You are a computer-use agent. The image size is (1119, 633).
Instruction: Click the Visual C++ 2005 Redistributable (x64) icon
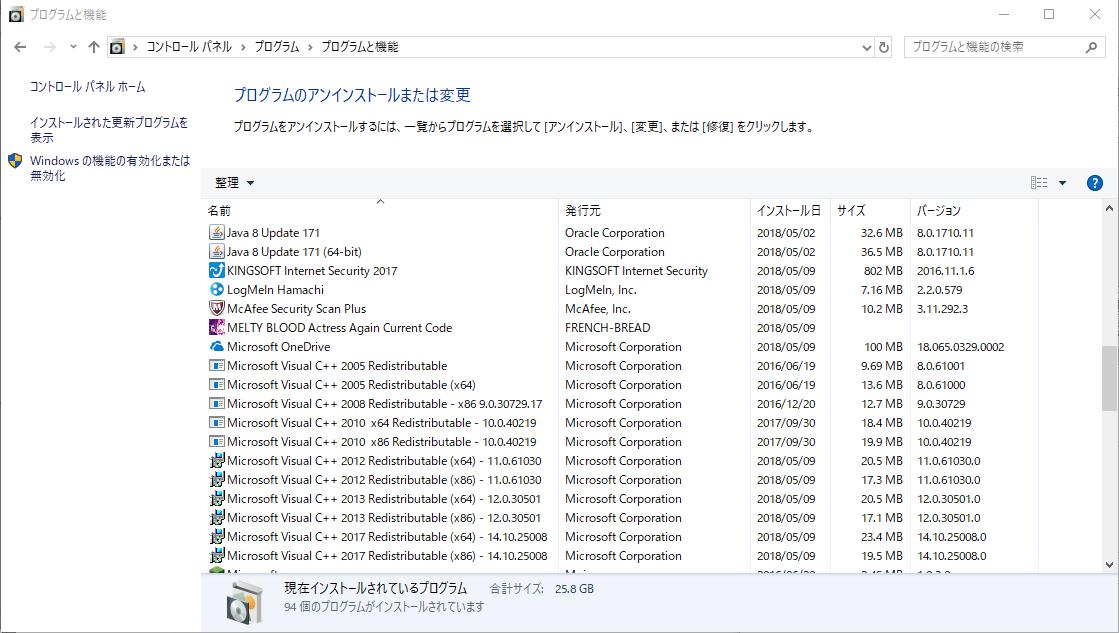216,385
